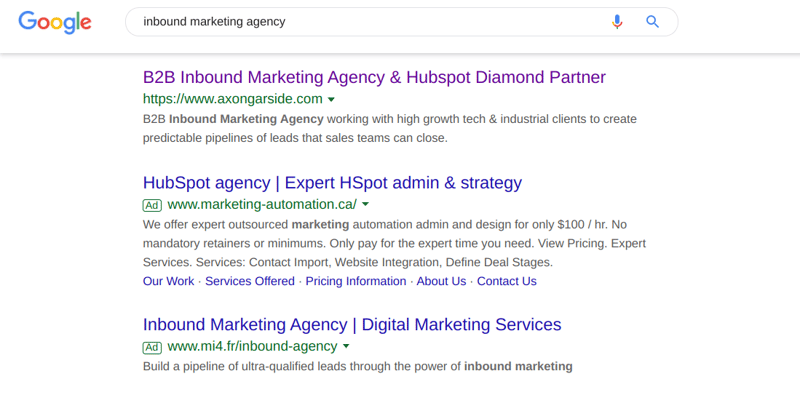Expand the arrow beside mi4.fr/inbound-agency
Viewport: 800px width, 395px height.
click(x=346, y=347)
